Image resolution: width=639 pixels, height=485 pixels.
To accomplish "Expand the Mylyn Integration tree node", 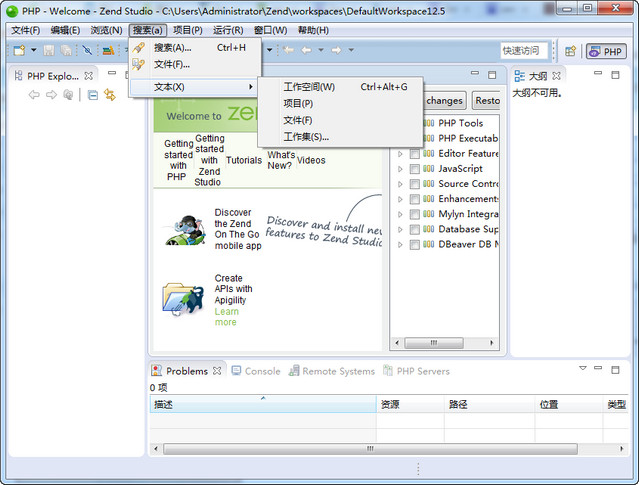I will pyautogui.click(x=400, y=214).
